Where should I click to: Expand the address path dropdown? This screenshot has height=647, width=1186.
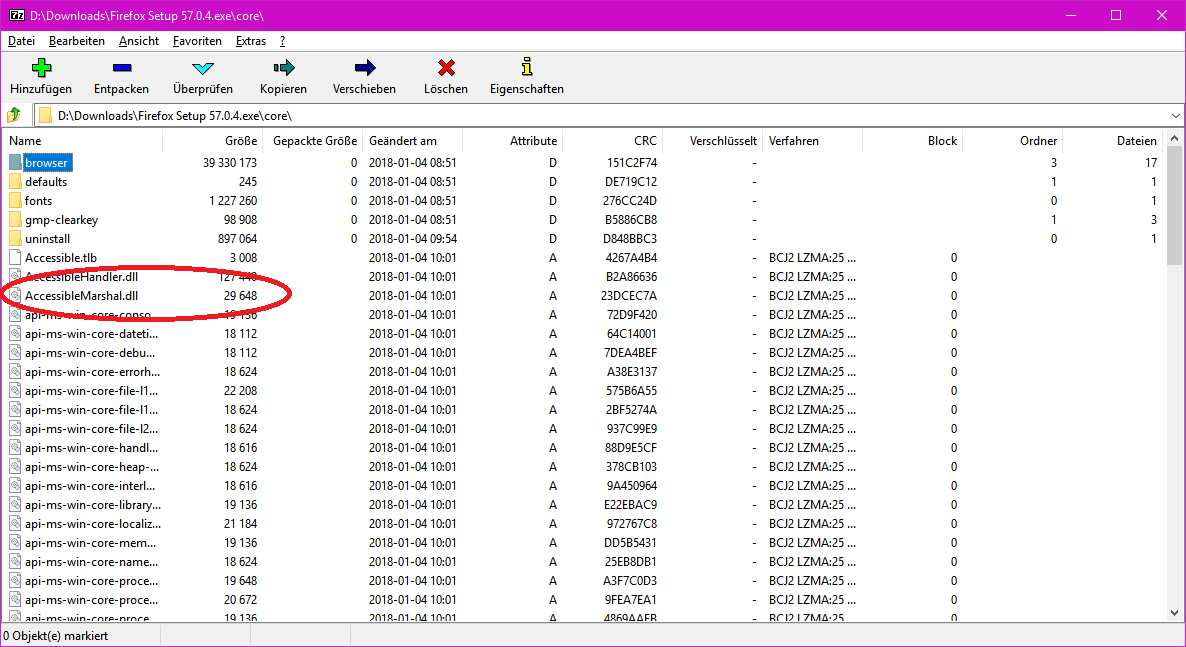point(1171,115)
